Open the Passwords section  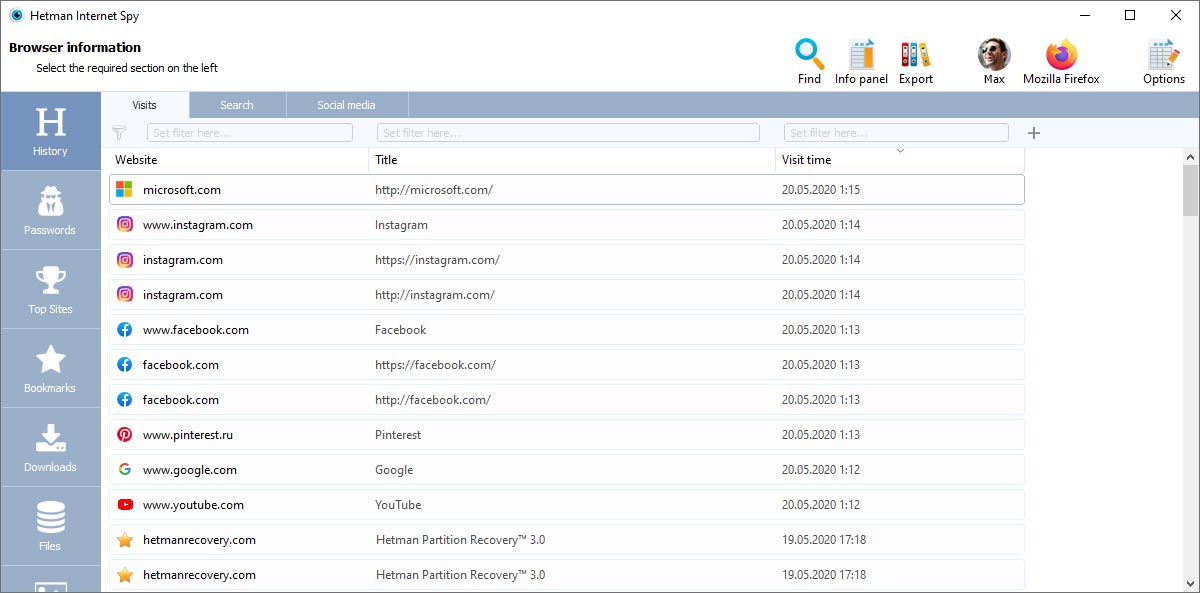(50, 211)
